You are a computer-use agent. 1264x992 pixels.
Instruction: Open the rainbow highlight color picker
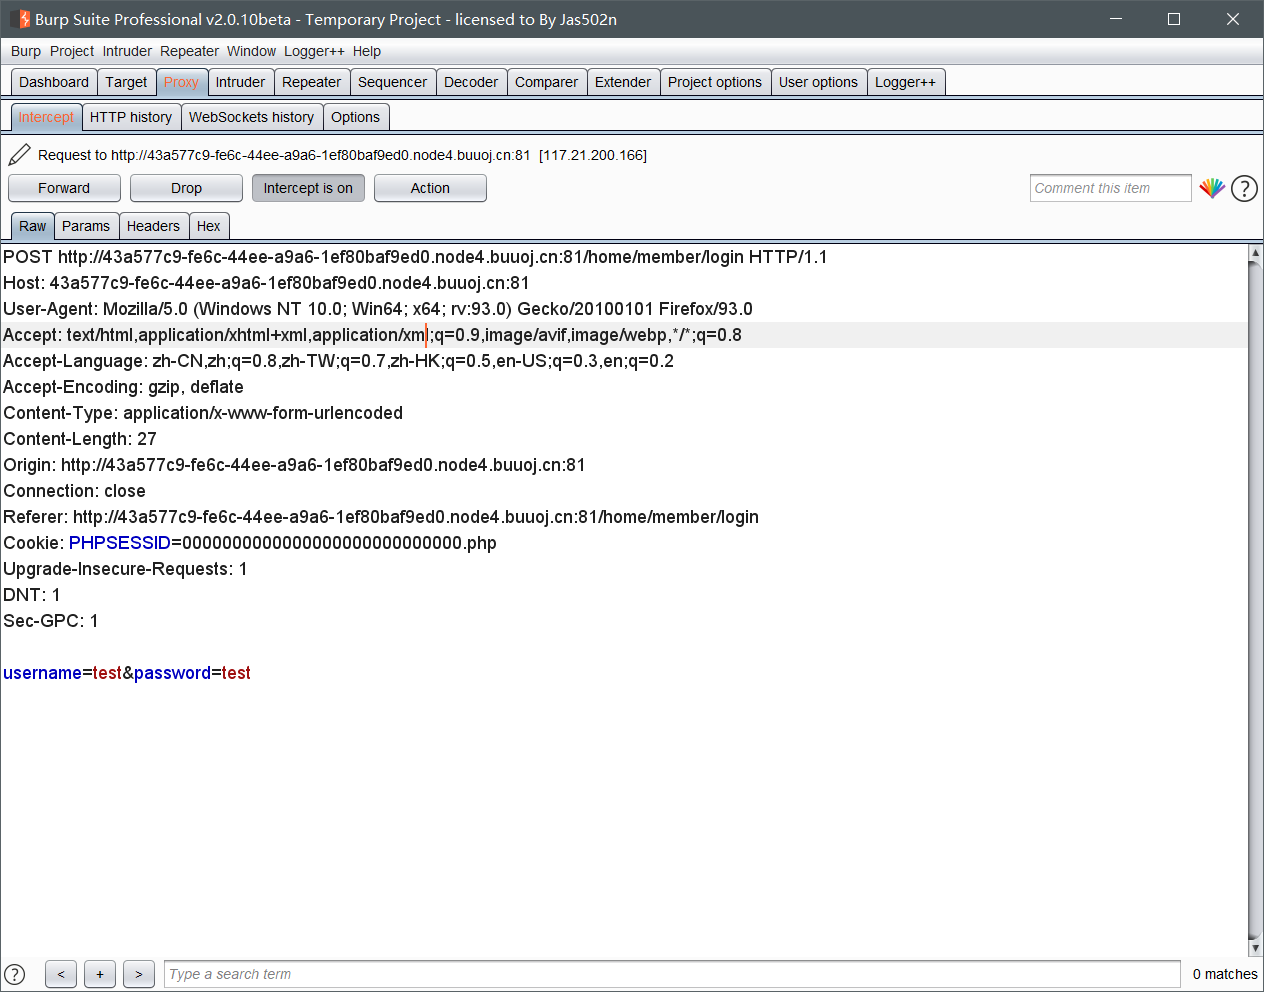1212,188
